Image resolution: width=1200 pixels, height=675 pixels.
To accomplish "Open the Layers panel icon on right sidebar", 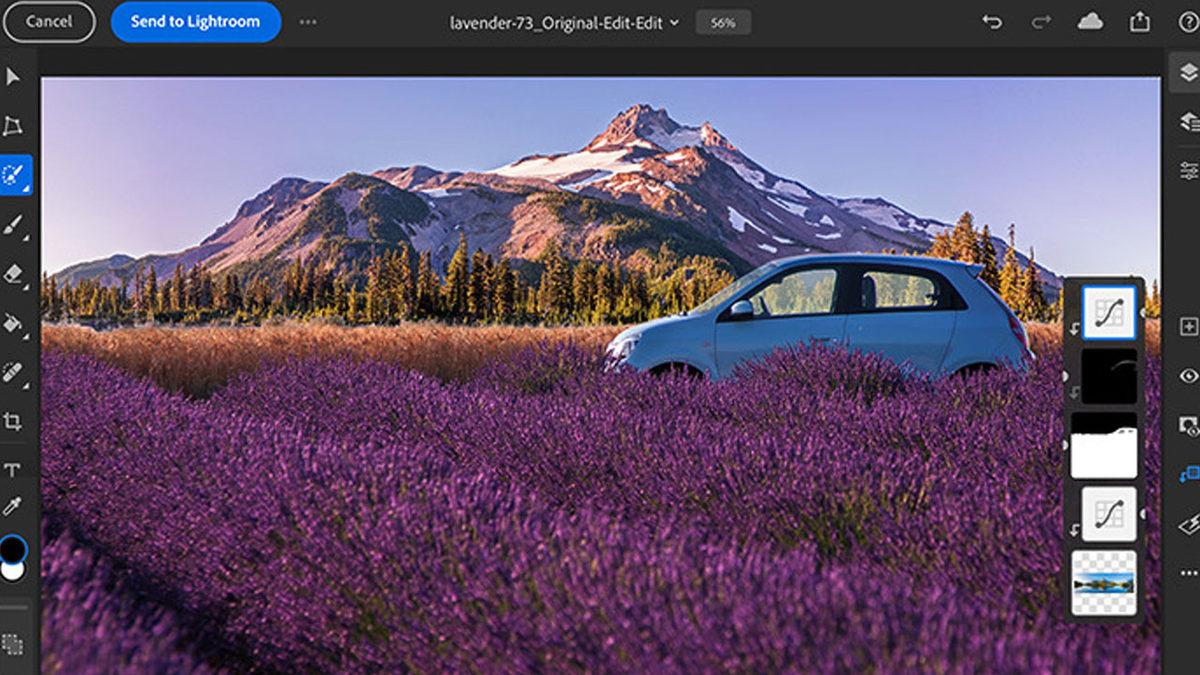I will pyautogui.click(x=1186, y=70).
